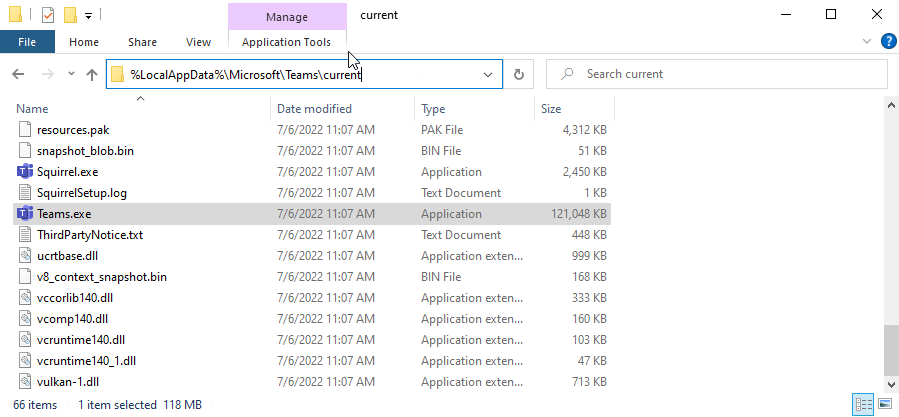Click the Properties quick access icon

48,15
